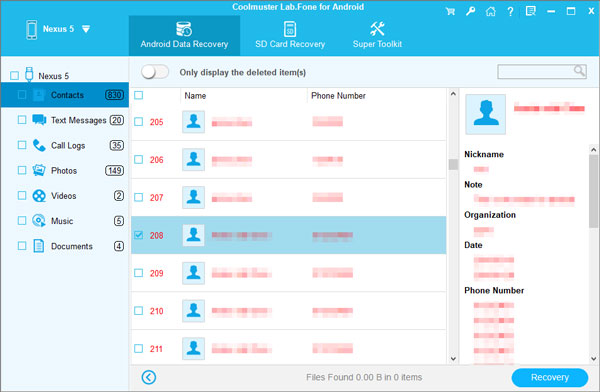Check the box for contact row 207
600x392 pixels.
139,197
